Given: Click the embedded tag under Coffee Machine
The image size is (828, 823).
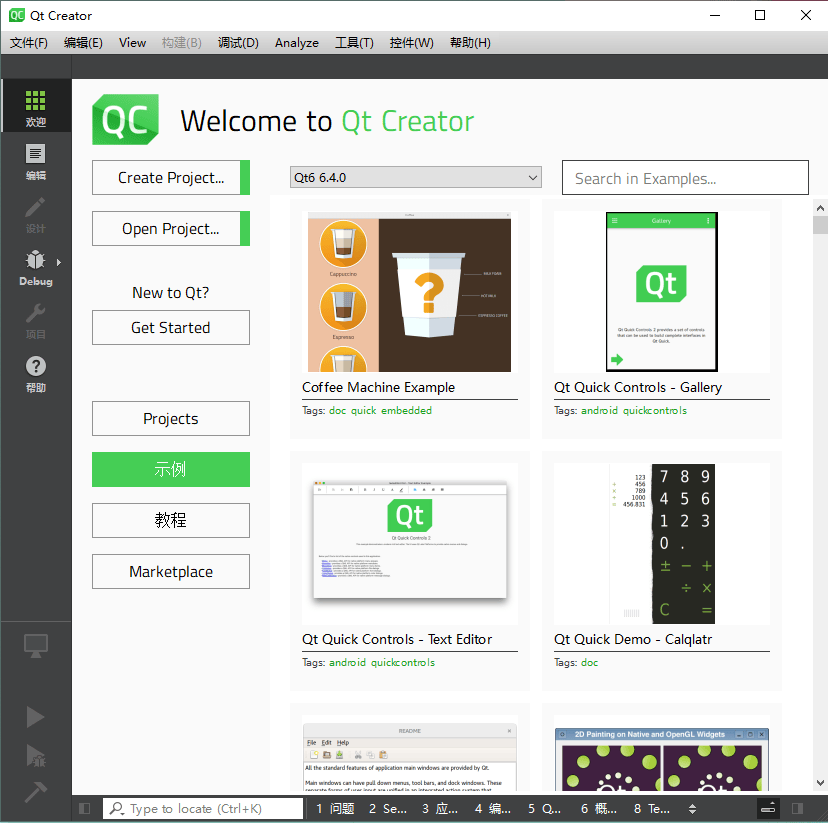Looking at the screenshot, I should (406, 410).
